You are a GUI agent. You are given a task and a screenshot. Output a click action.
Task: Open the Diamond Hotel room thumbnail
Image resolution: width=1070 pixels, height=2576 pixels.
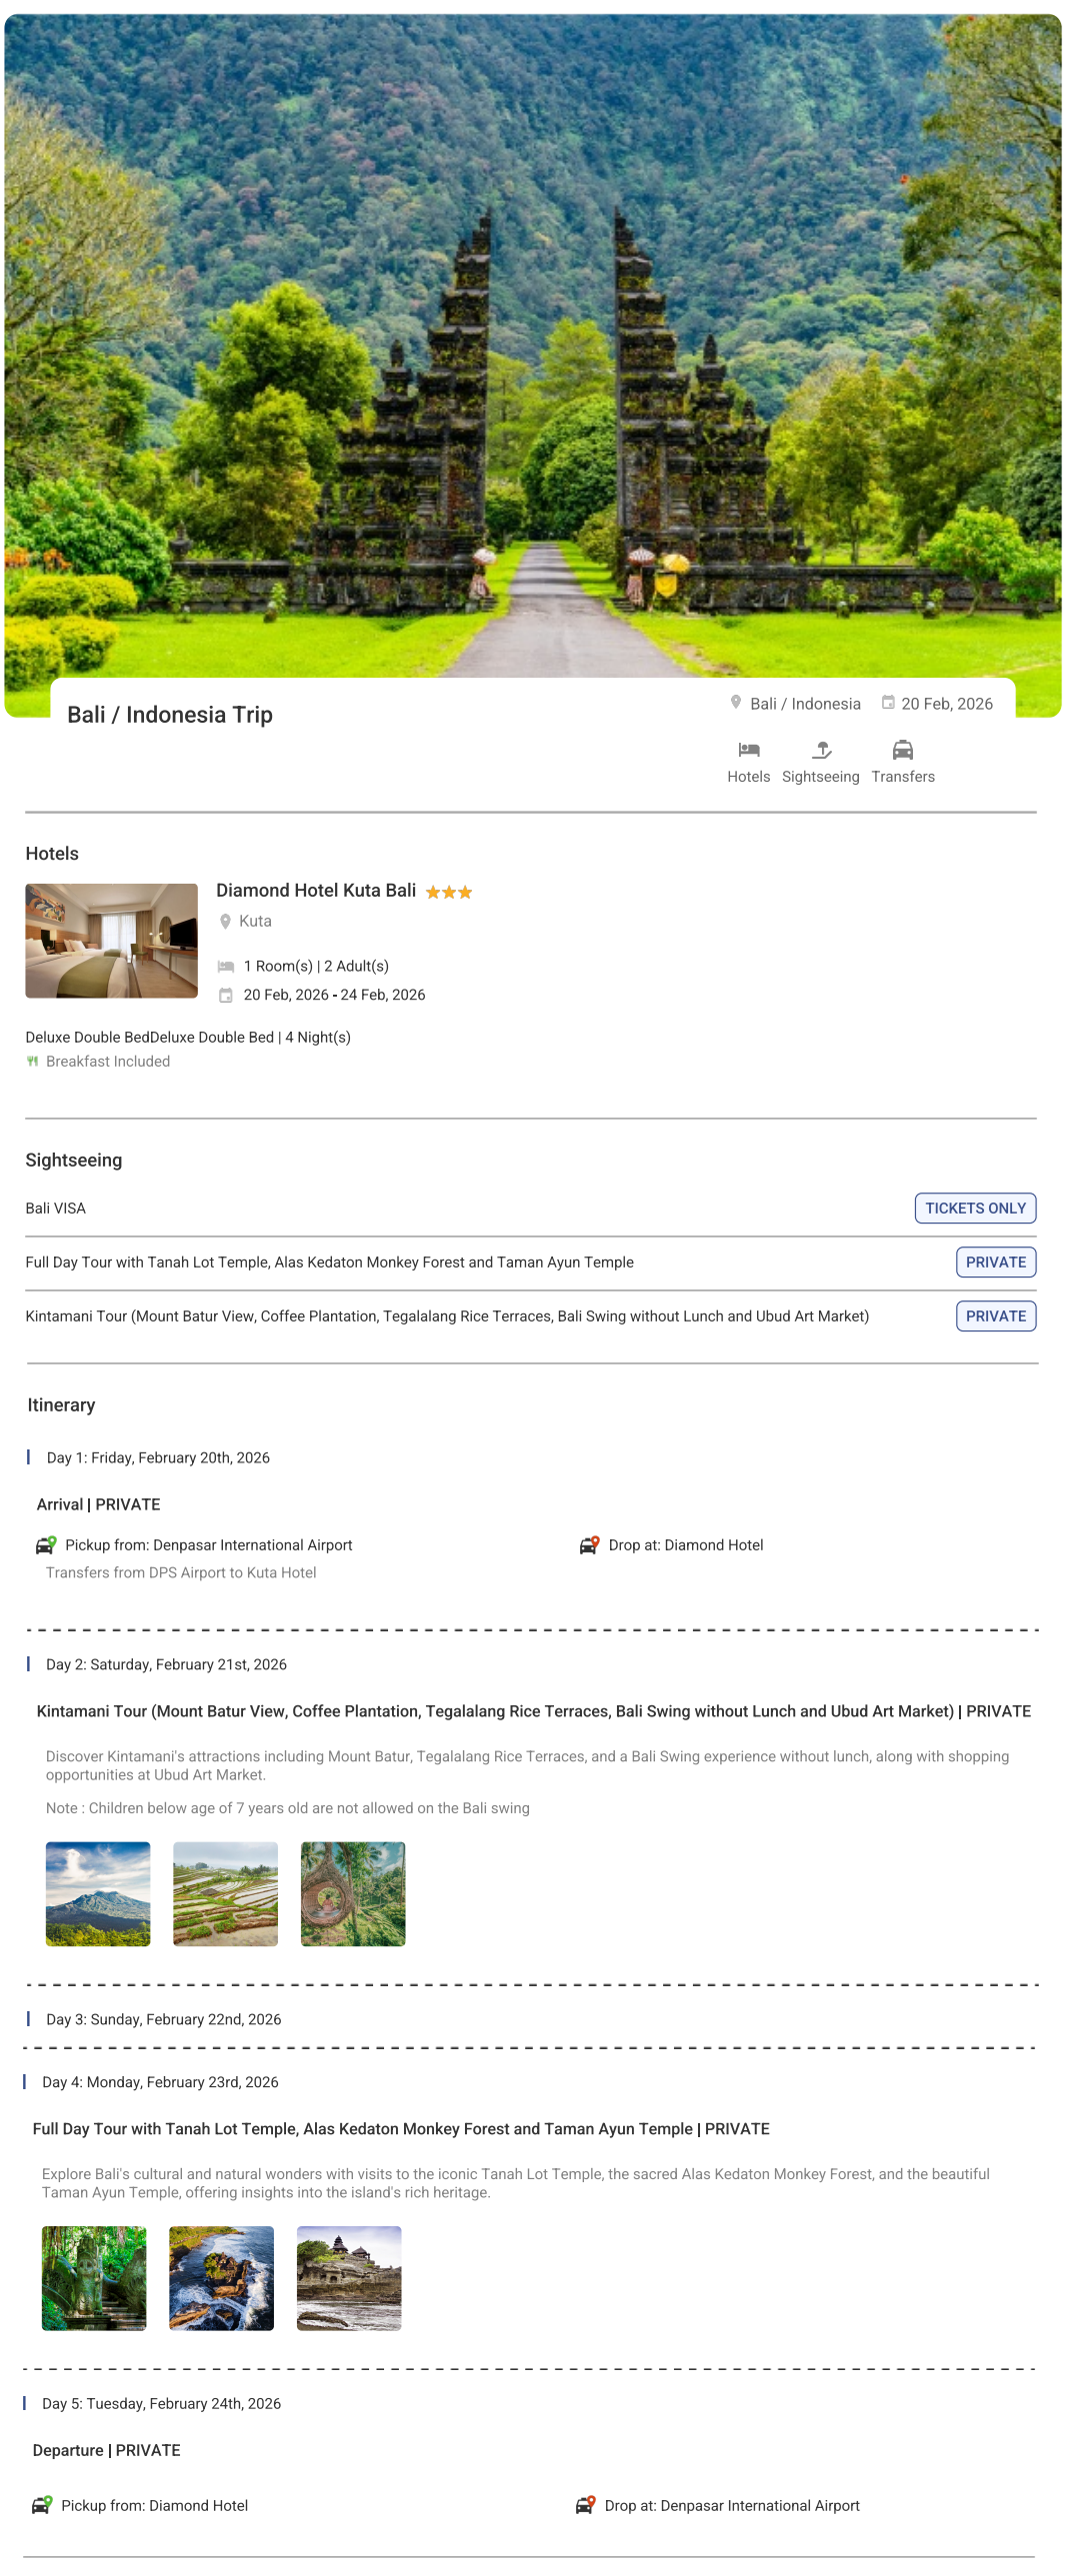point(111,941)
